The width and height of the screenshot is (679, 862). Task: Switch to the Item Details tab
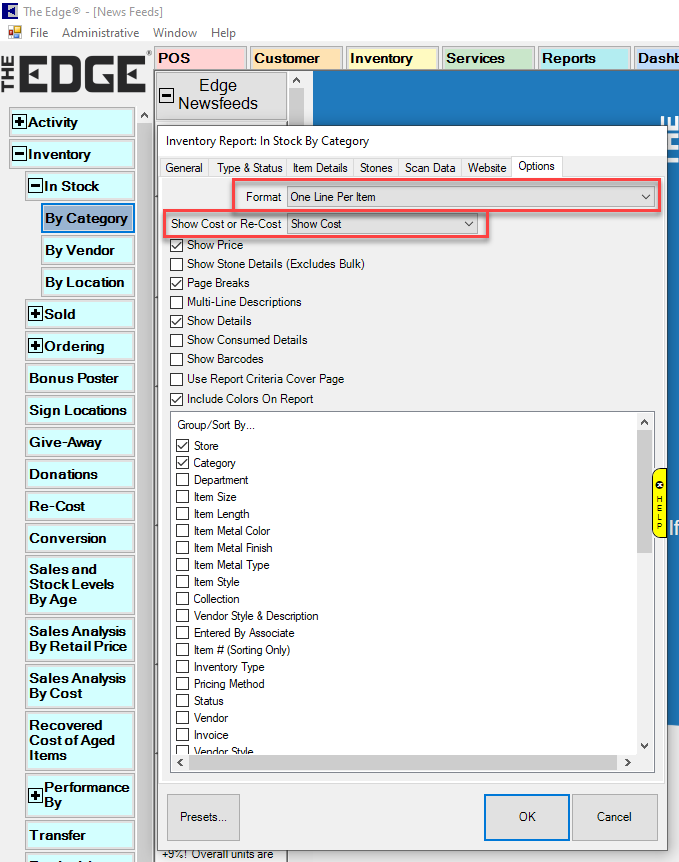pyautogui.click(x=320, y=168)
